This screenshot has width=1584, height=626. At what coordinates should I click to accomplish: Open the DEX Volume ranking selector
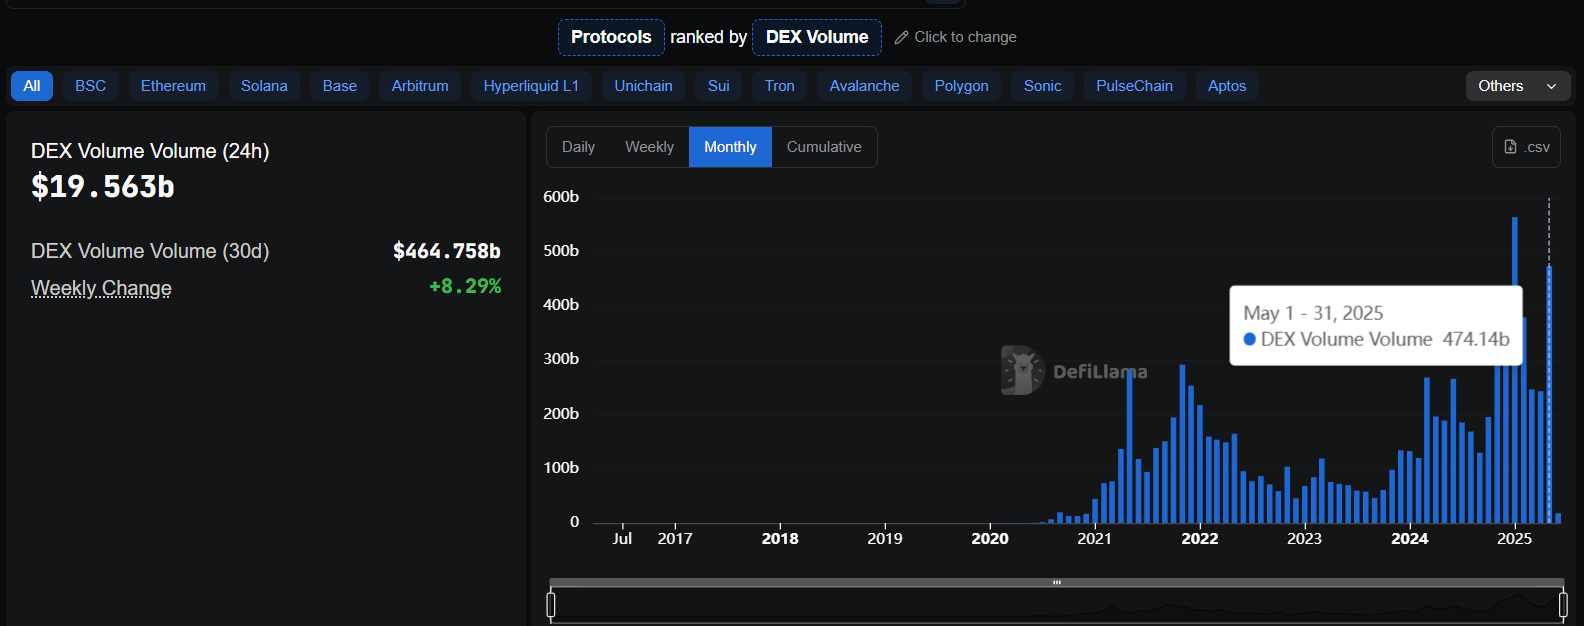tap(817, 37)
